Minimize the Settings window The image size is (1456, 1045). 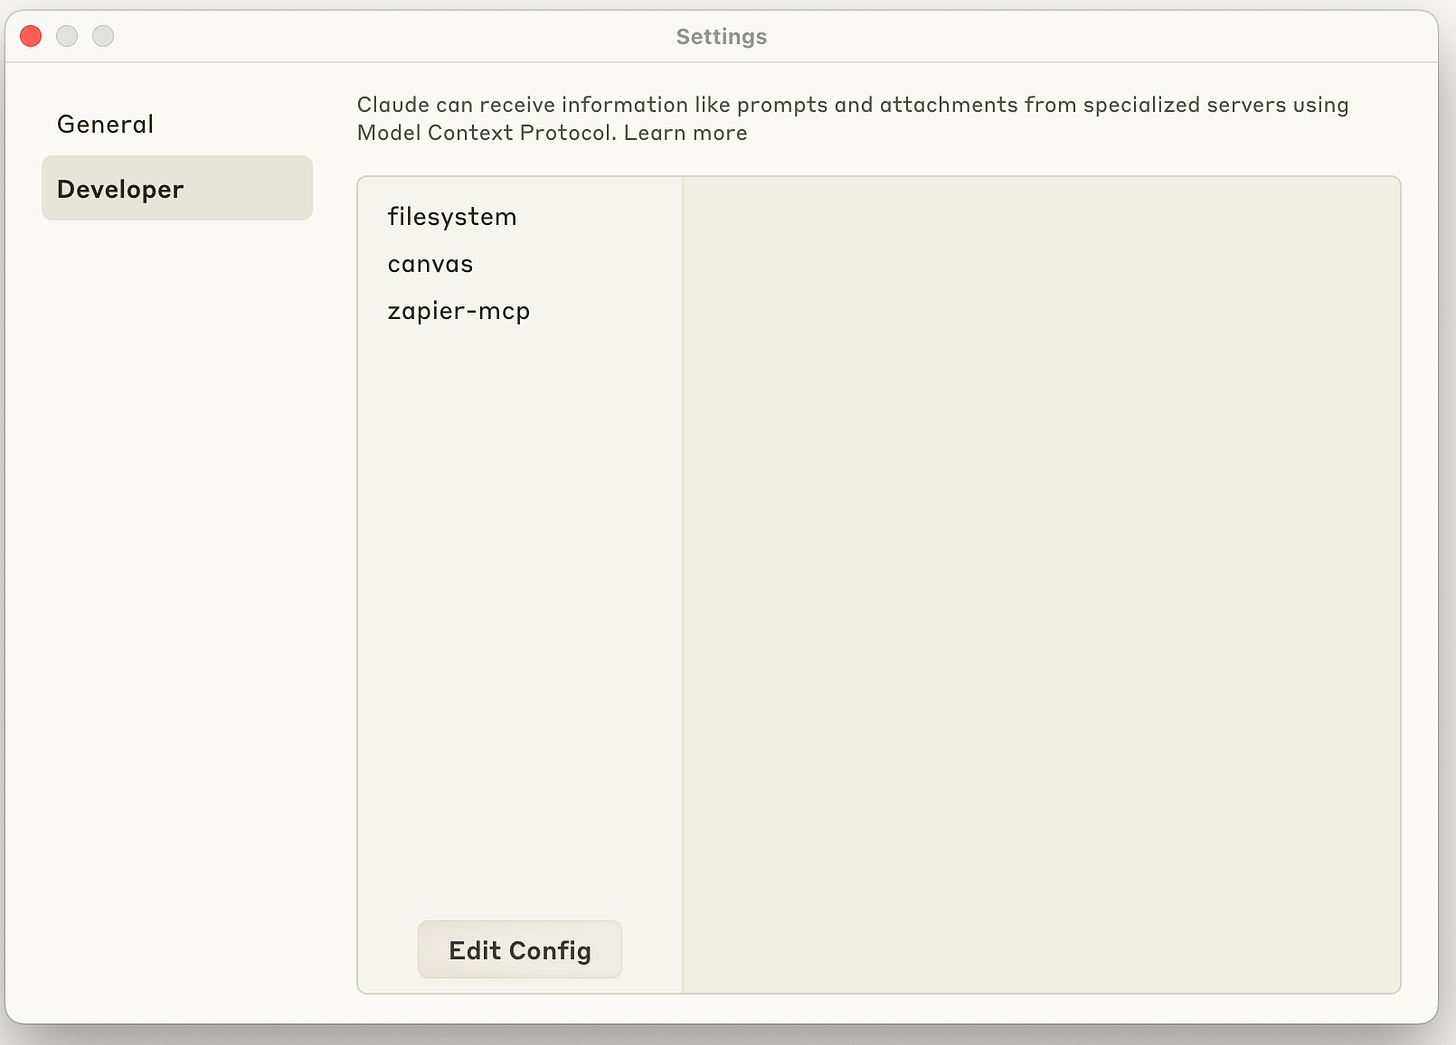pos(67,36)
